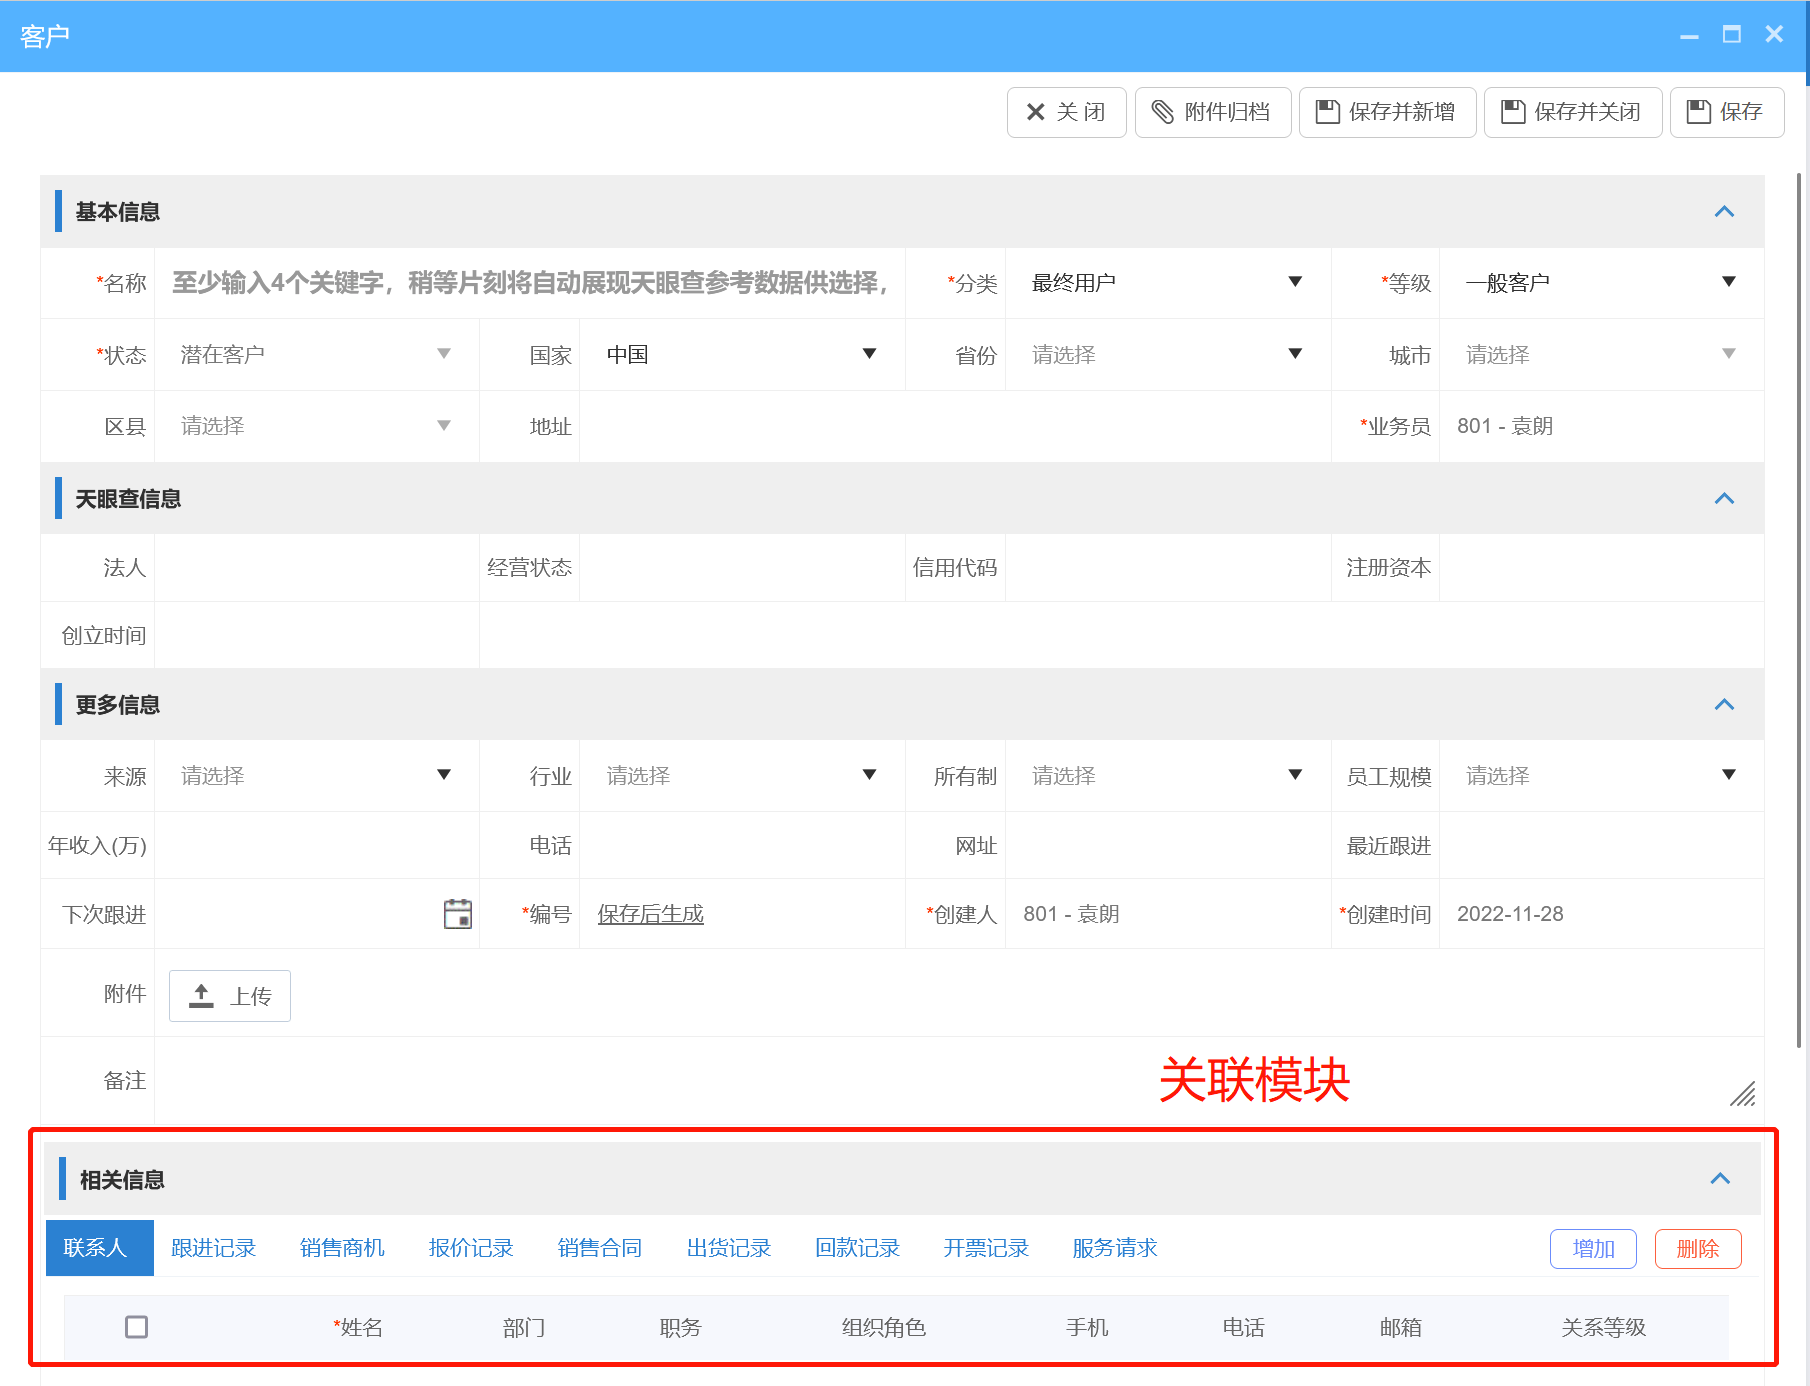The height and width of the screenshot is (1386, 1810).
Task: Toggle the select-all checkbox in contacts table
Action: [137, 1327]
